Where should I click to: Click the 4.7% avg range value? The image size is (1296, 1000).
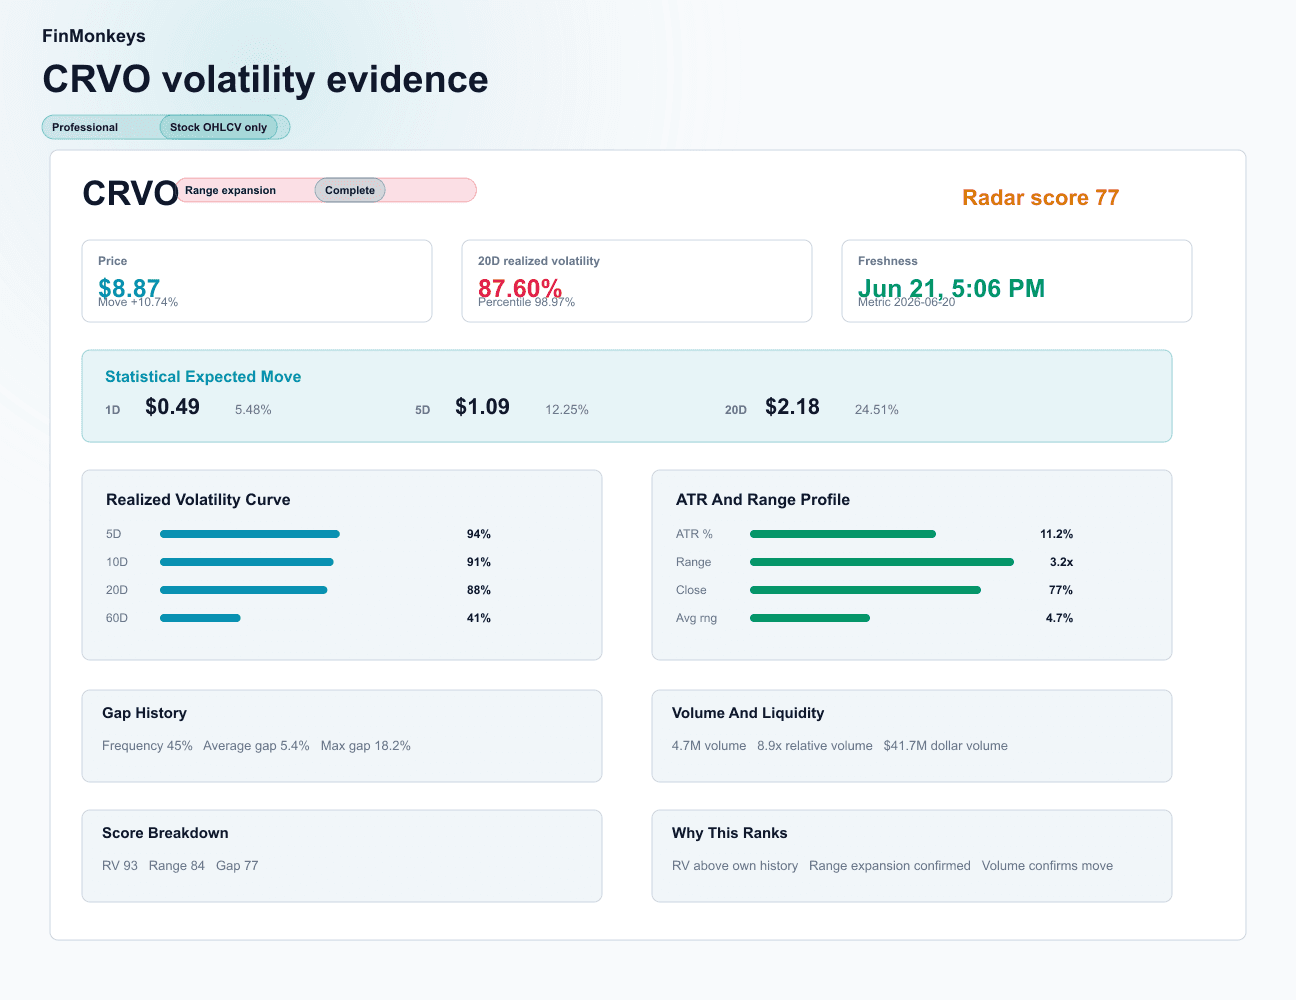click(x=1060, y=618)
